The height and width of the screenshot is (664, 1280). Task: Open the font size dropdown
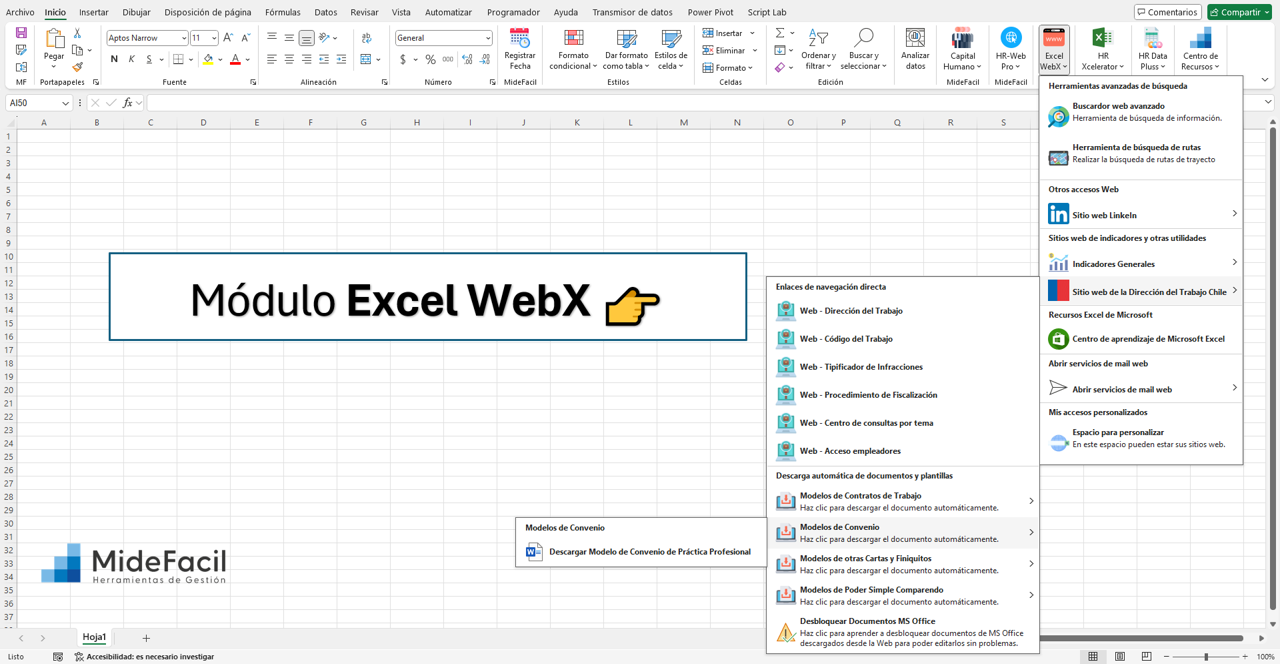214,38
